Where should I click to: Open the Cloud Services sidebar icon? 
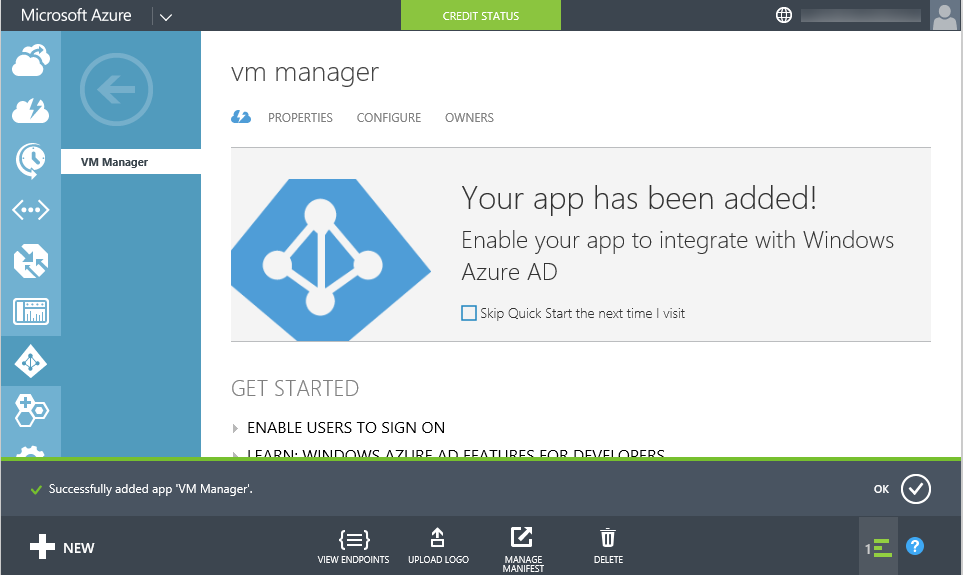click(x=31, y=60)
